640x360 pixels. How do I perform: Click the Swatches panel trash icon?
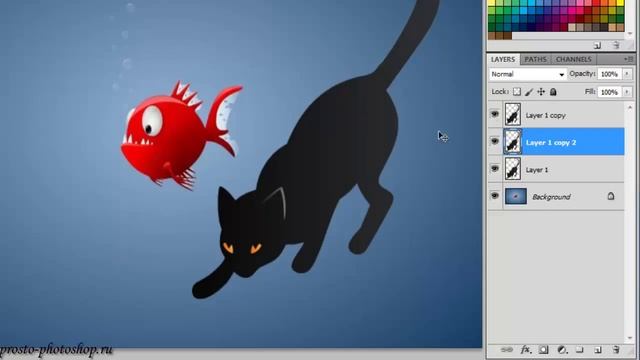pyautogui.click(x=616, y=45)
